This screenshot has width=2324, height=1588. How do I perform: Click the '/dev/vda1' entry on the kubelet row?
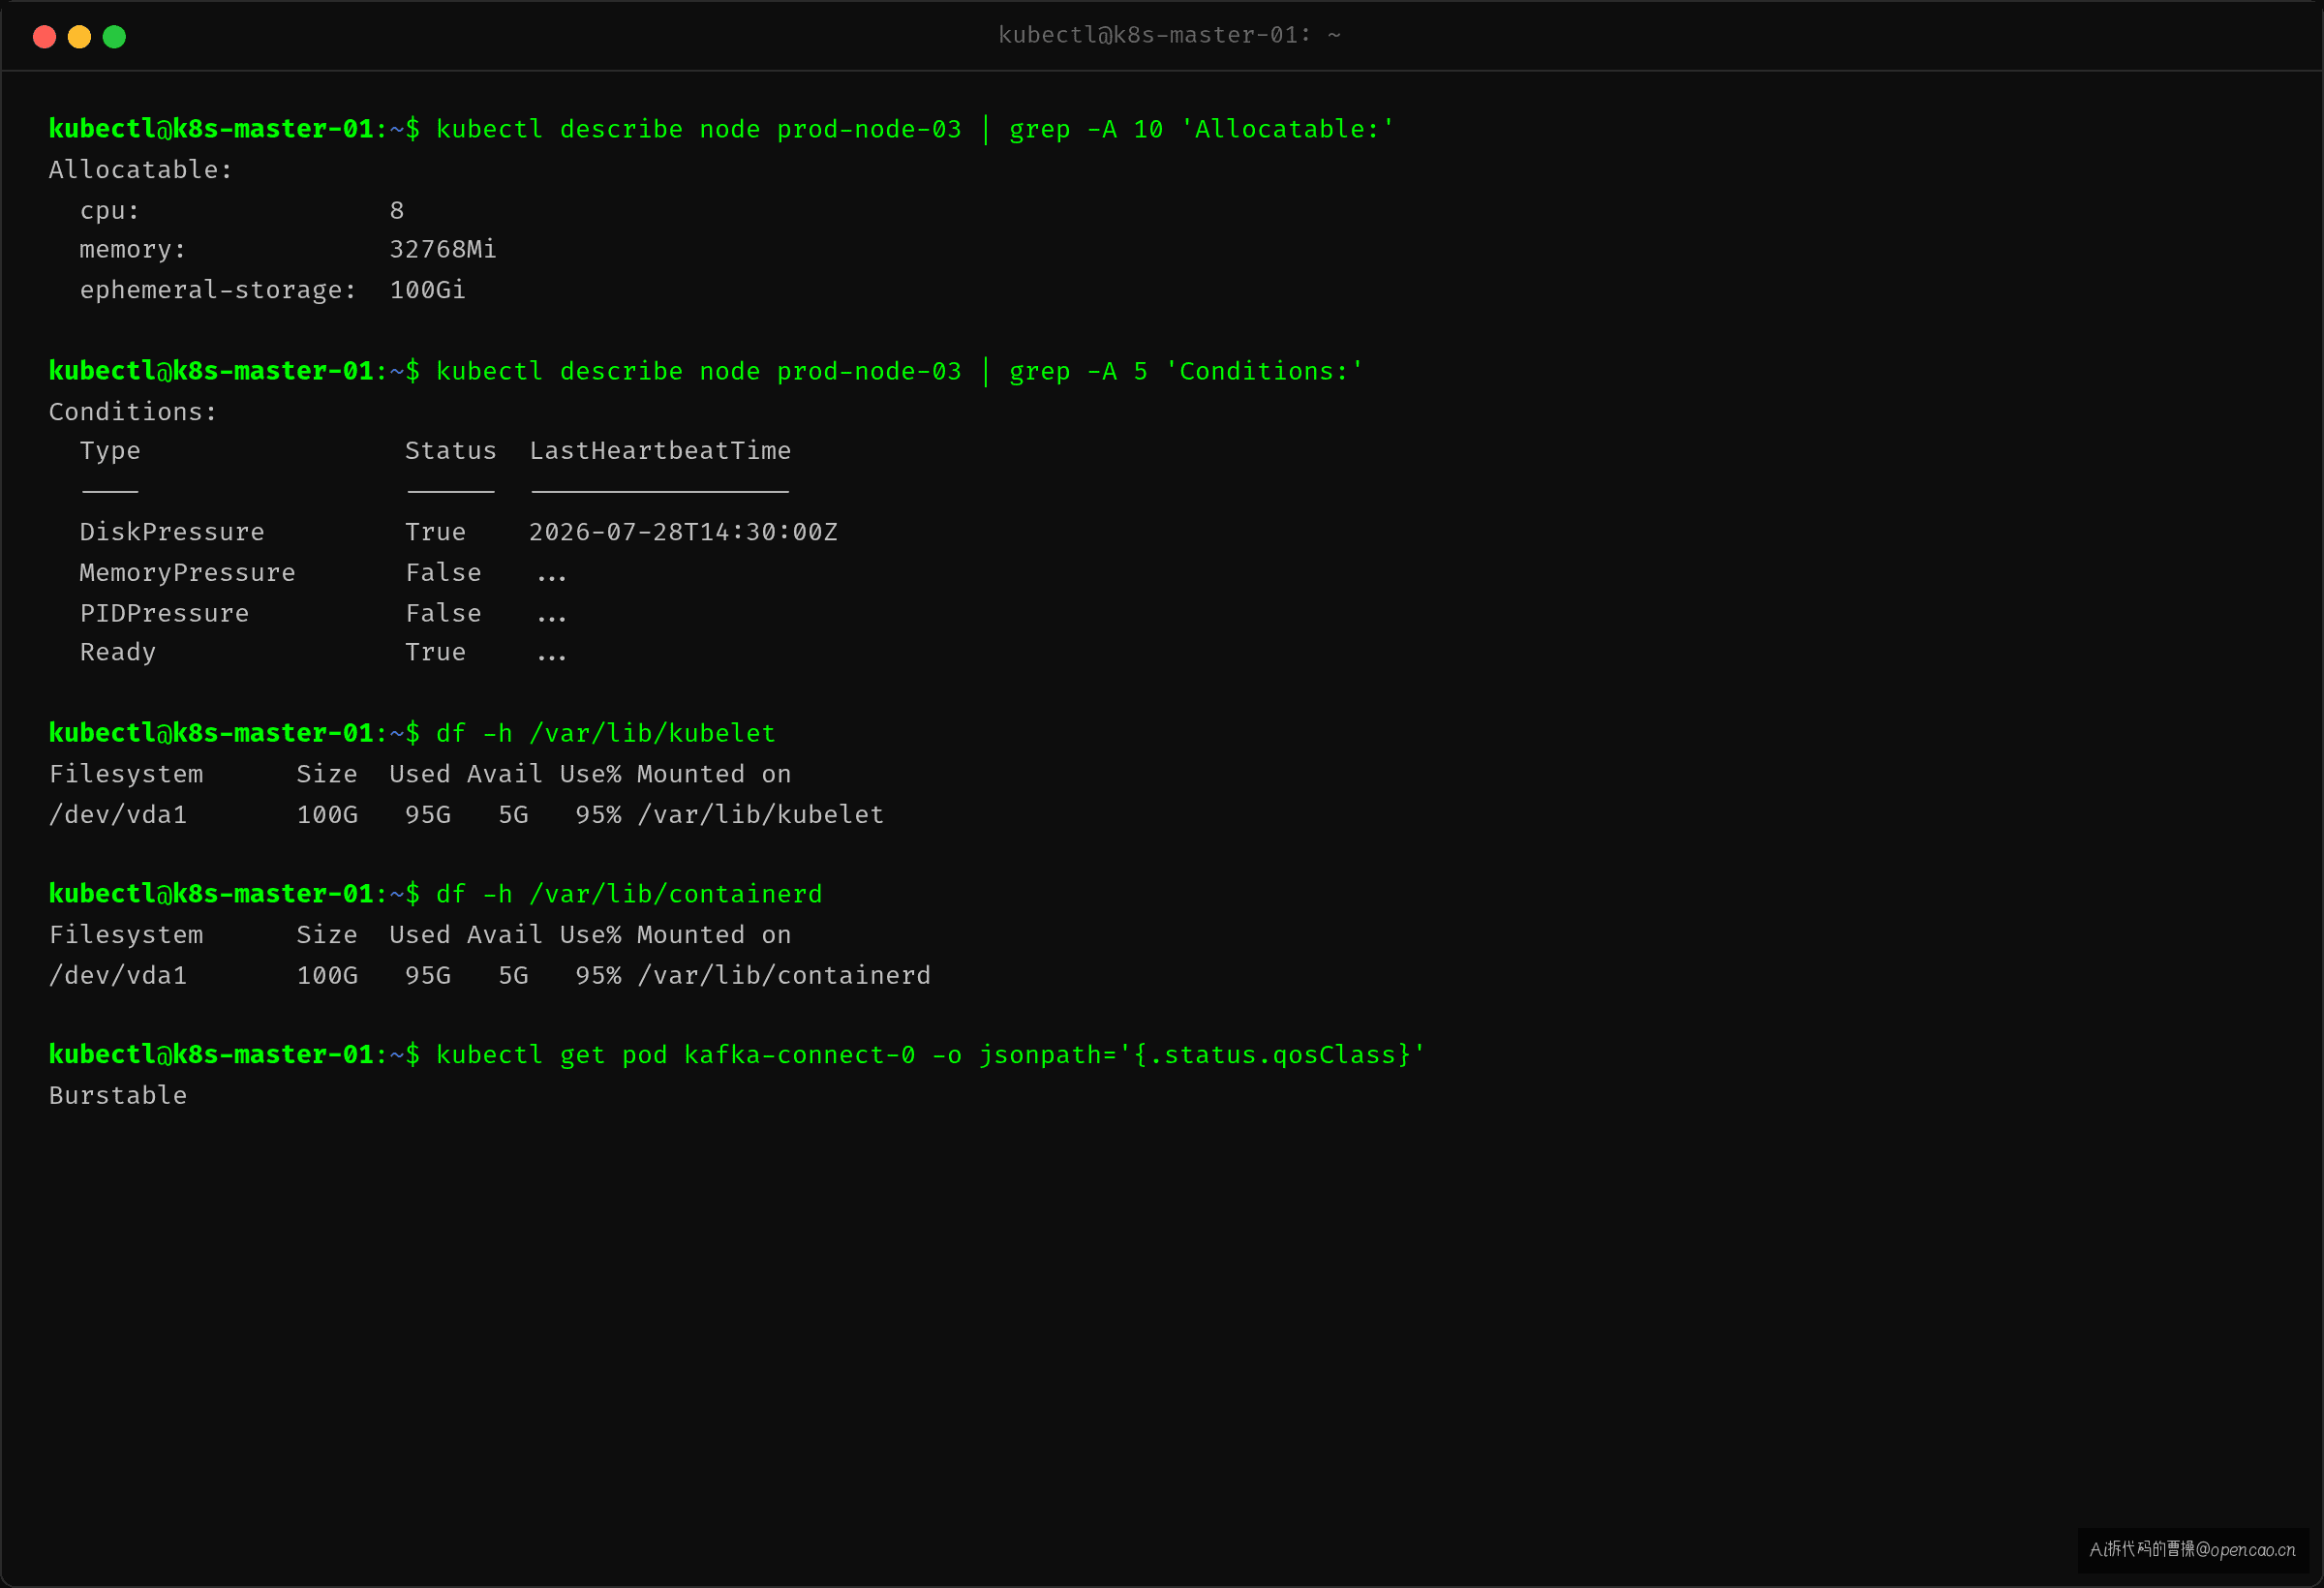point(118,815)
